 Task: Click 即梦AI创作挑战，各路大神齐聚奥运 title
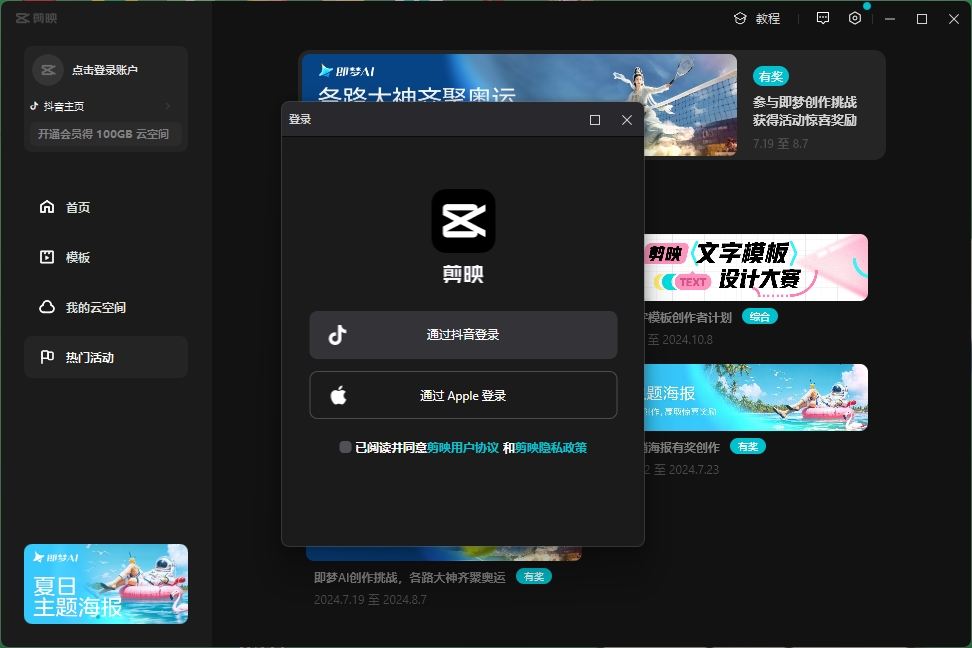[x=410, y=577]
